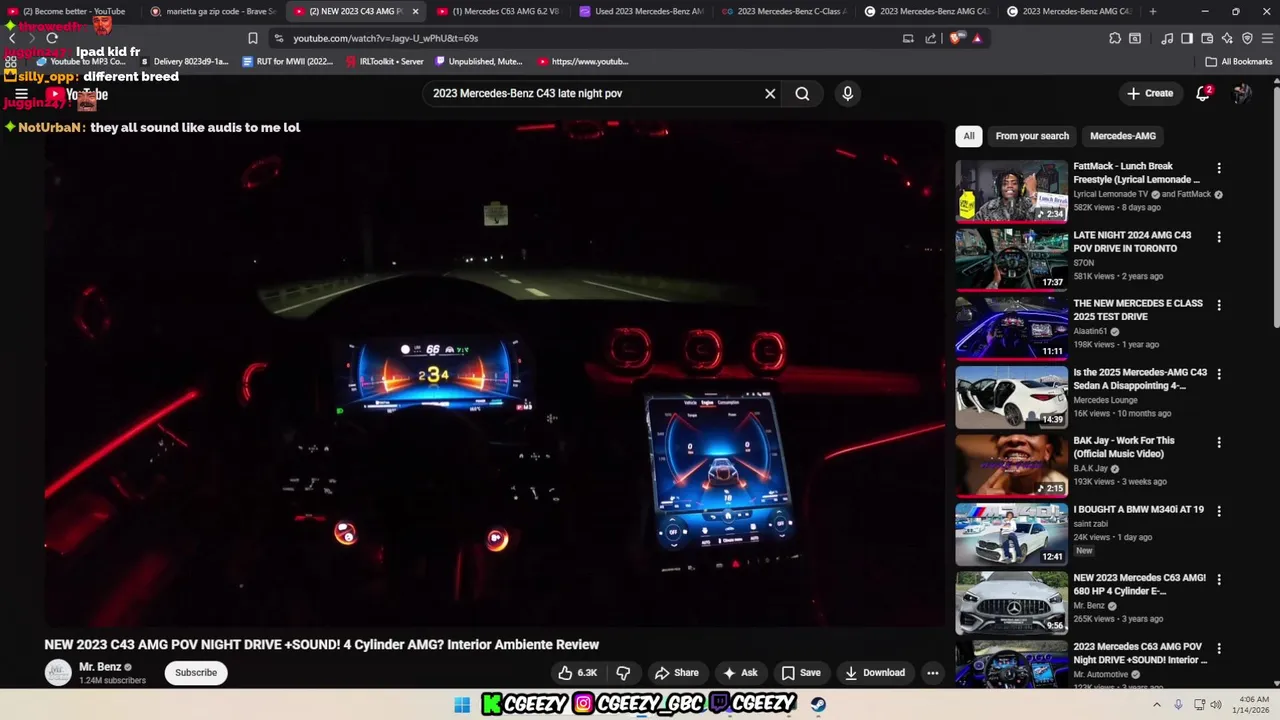Dislike the video with thumbs-down icon
Image resolution: width=1280 pixels, height=720 pixels.
tap(623, 673)
